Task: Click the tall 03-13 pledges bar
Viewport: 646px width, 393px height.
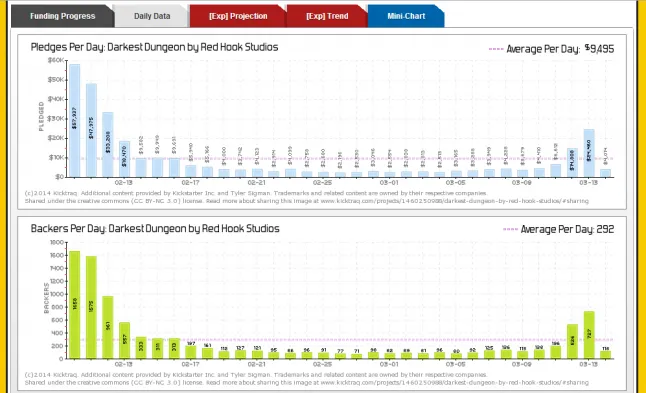Action: pyautogui.click(x=589, y=153)
